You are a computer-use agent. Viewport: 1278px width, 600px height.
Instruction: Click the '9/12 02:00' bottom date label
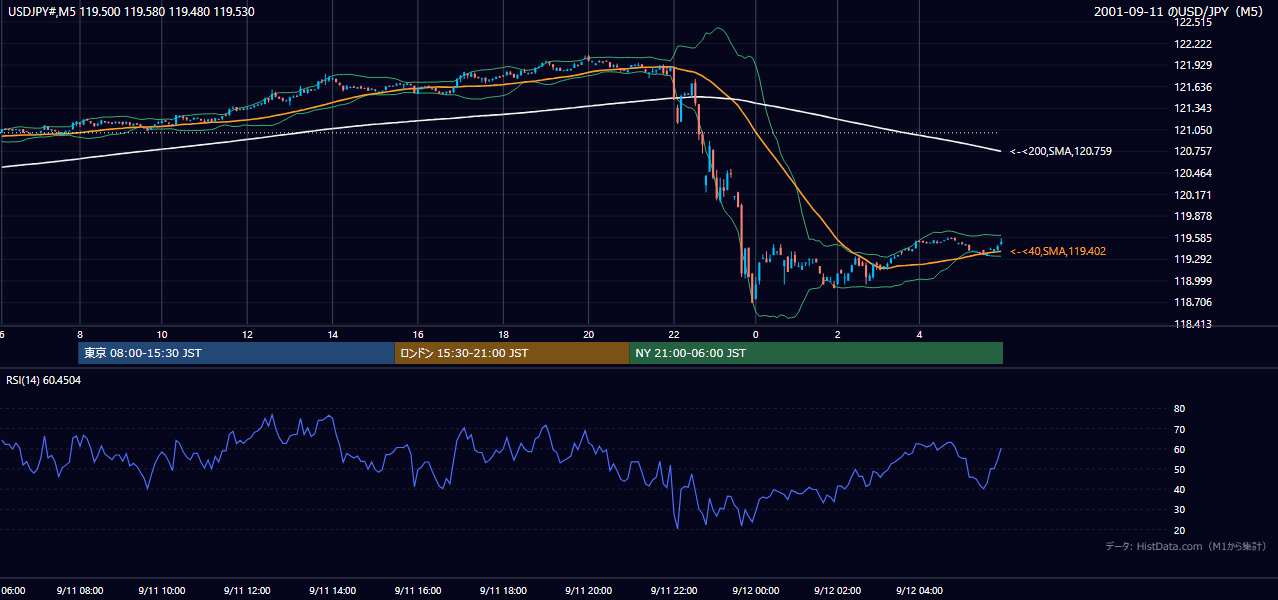point(837,591)
